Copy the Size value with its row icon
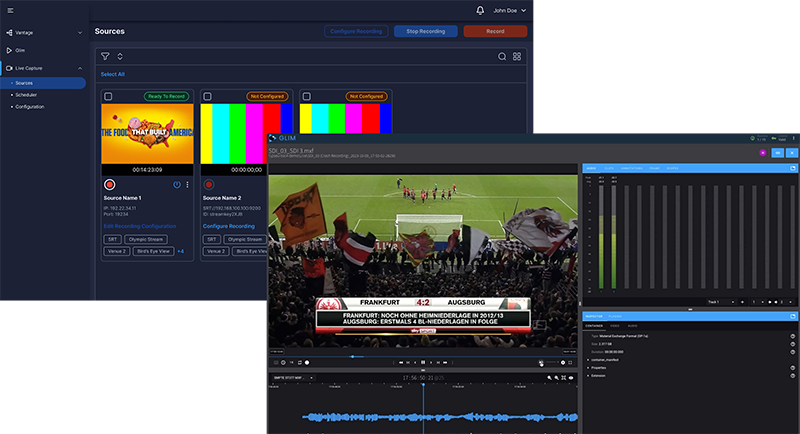Image resolution: width=800 pixels, height=434 pixels. (792, 344)
